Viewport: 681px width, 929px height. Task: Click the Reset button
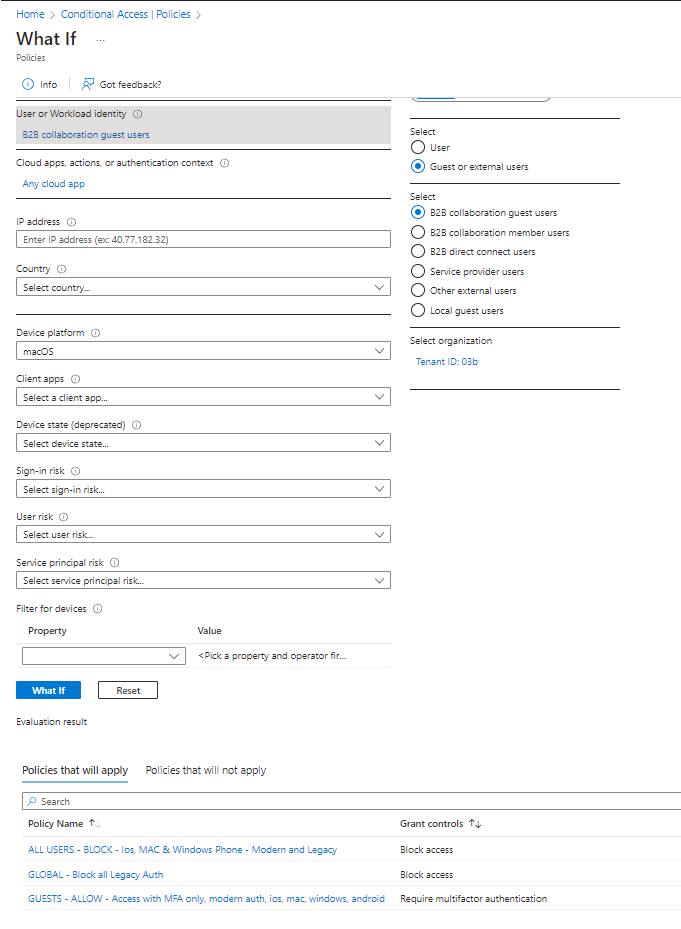tap(128, 690)
